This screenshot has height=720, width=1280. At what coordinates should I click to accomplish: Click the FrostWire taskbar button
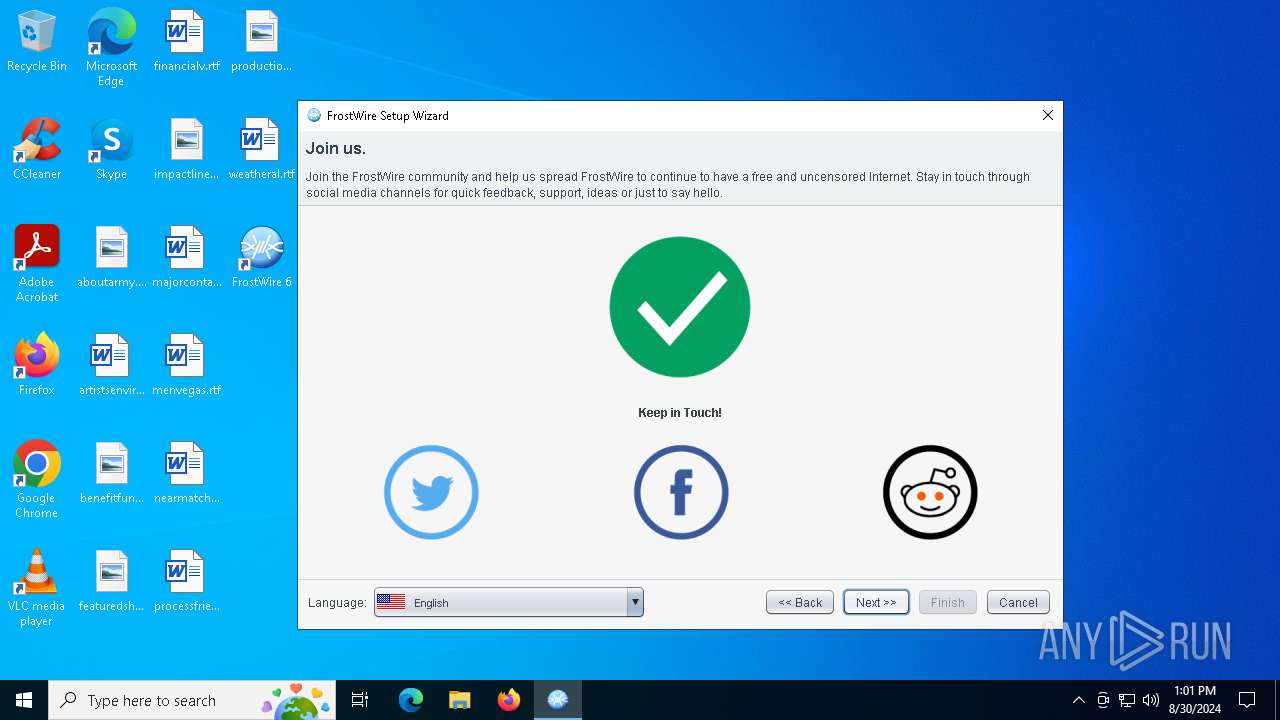pos(558,700)
